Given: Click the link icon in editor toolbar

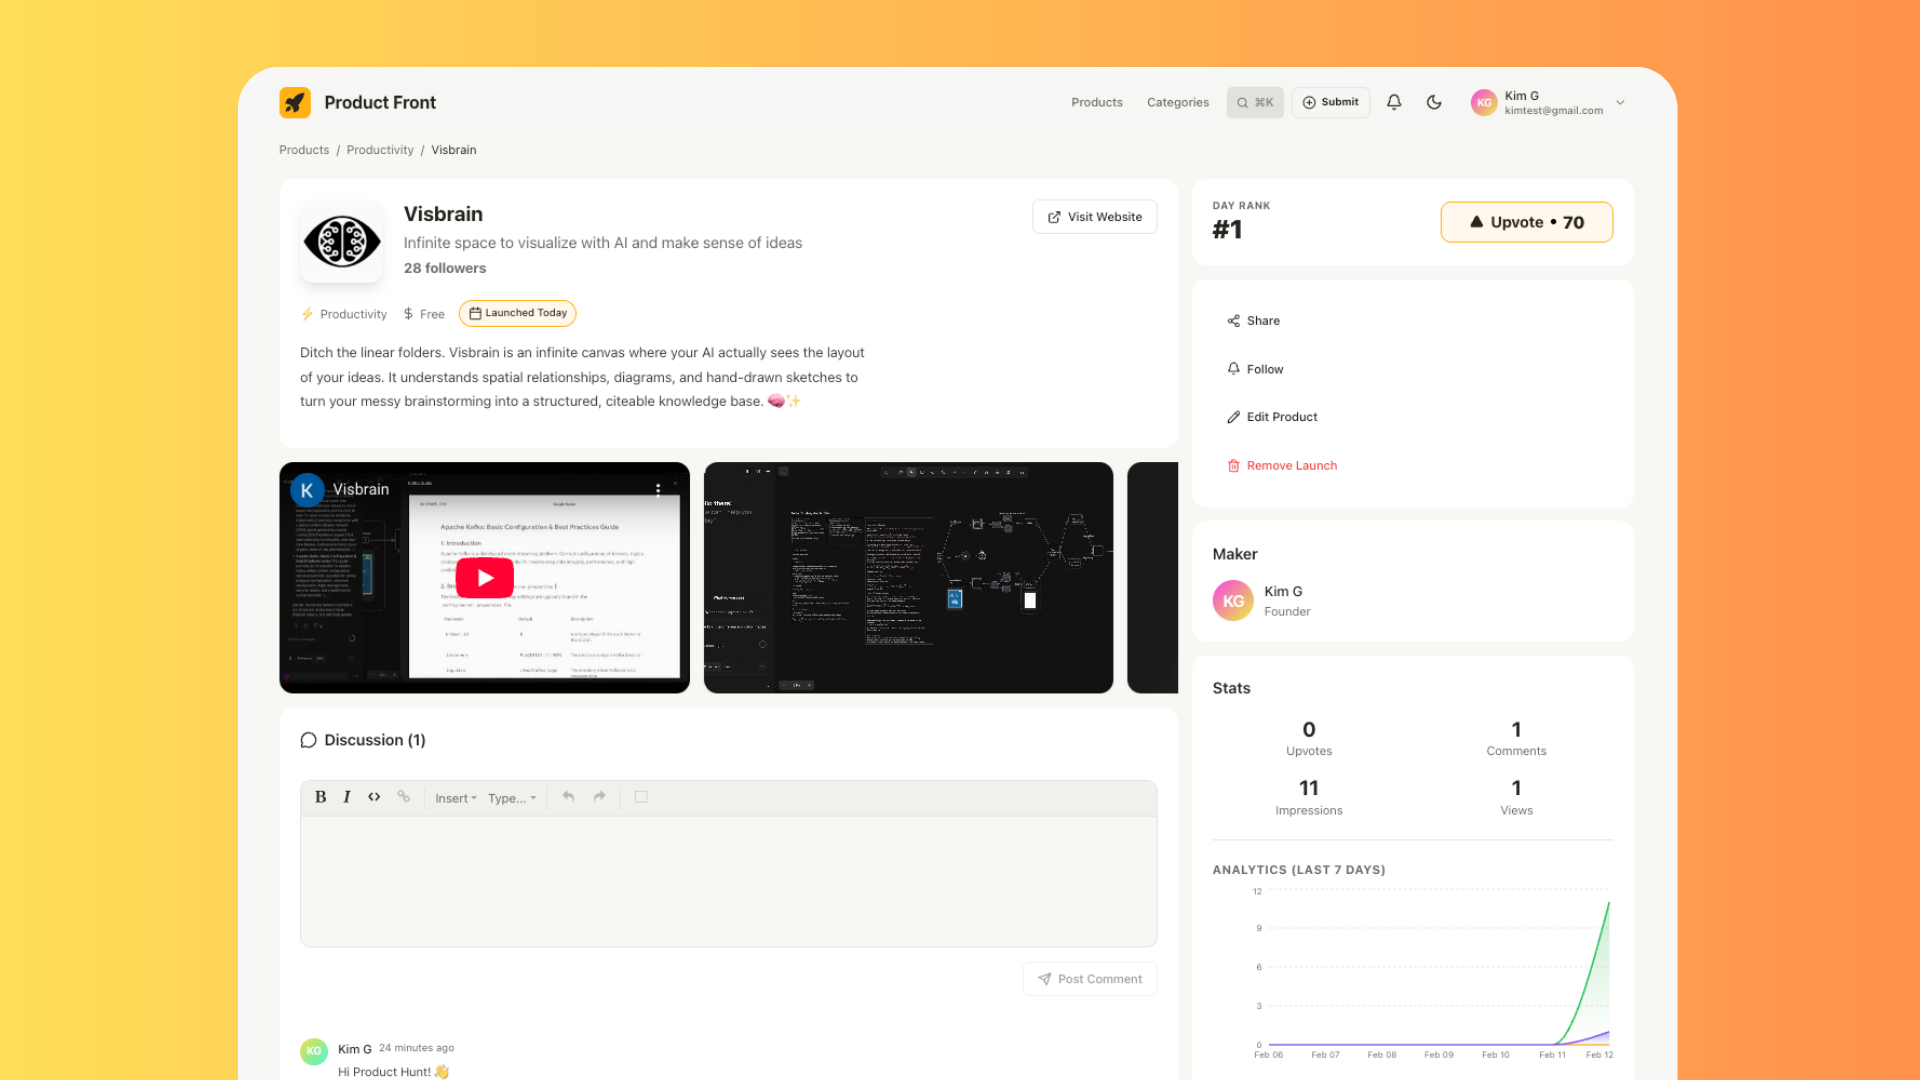Looking at the screenshot, I should (x=404, y=797).
